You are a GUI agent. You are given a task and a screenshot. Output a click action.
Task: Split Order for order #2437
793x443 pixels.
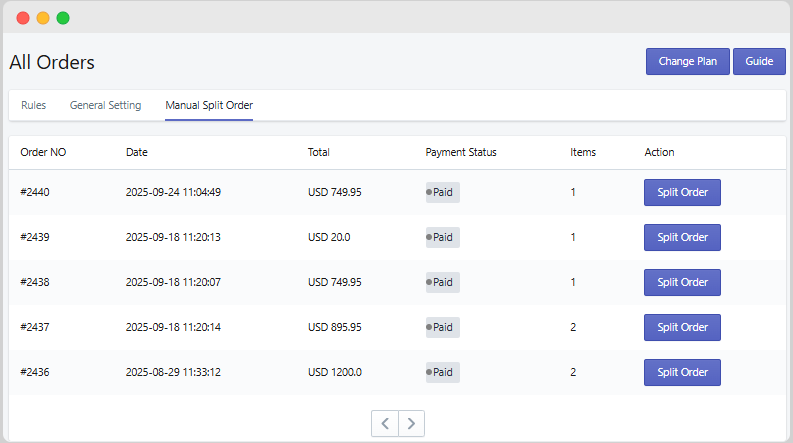[x=682, y=327]
